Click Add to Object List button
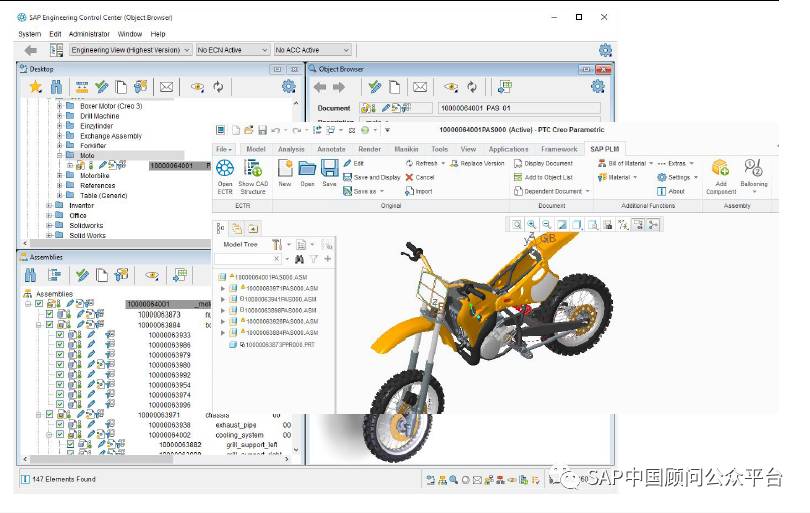This screenshot has height=513, width=810. tap(543, 177)
